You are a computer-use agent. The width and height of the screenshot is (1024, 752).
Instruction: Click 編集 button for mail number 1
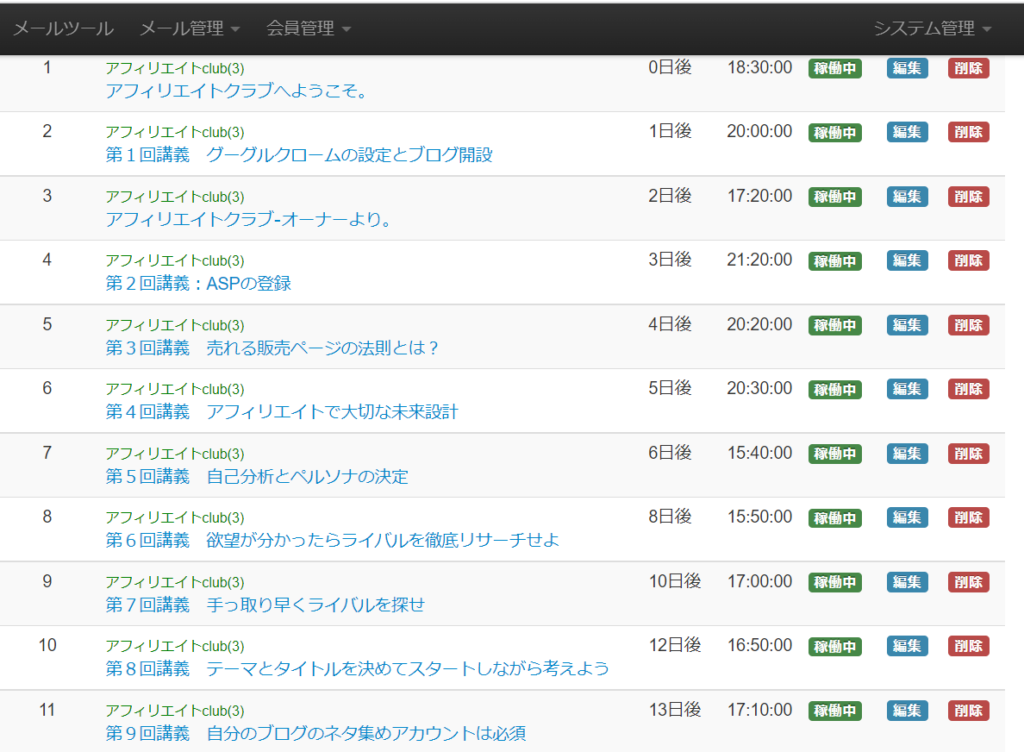[907, 68]
